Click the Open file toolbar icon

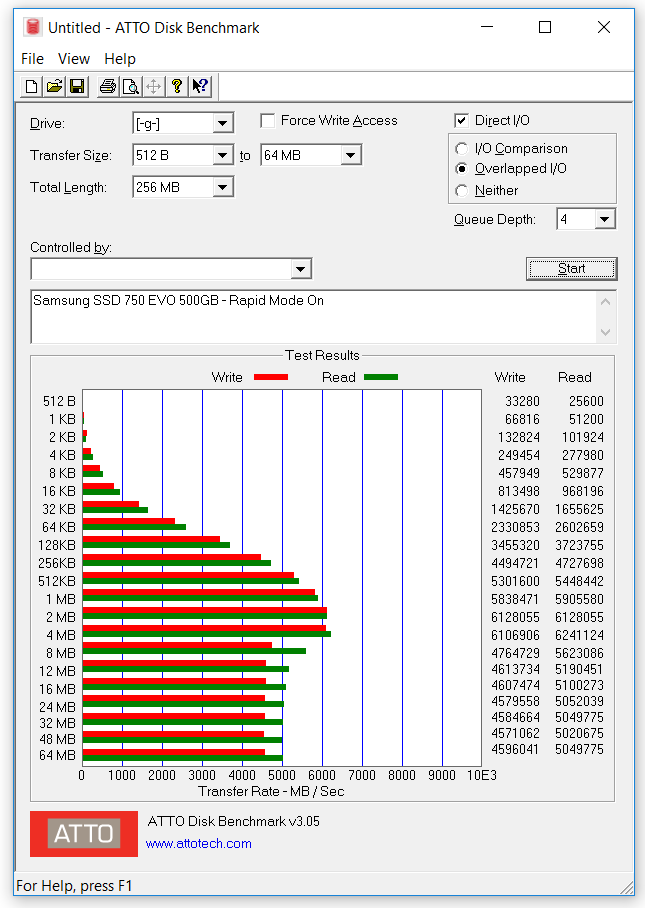(x=54, y=87)
